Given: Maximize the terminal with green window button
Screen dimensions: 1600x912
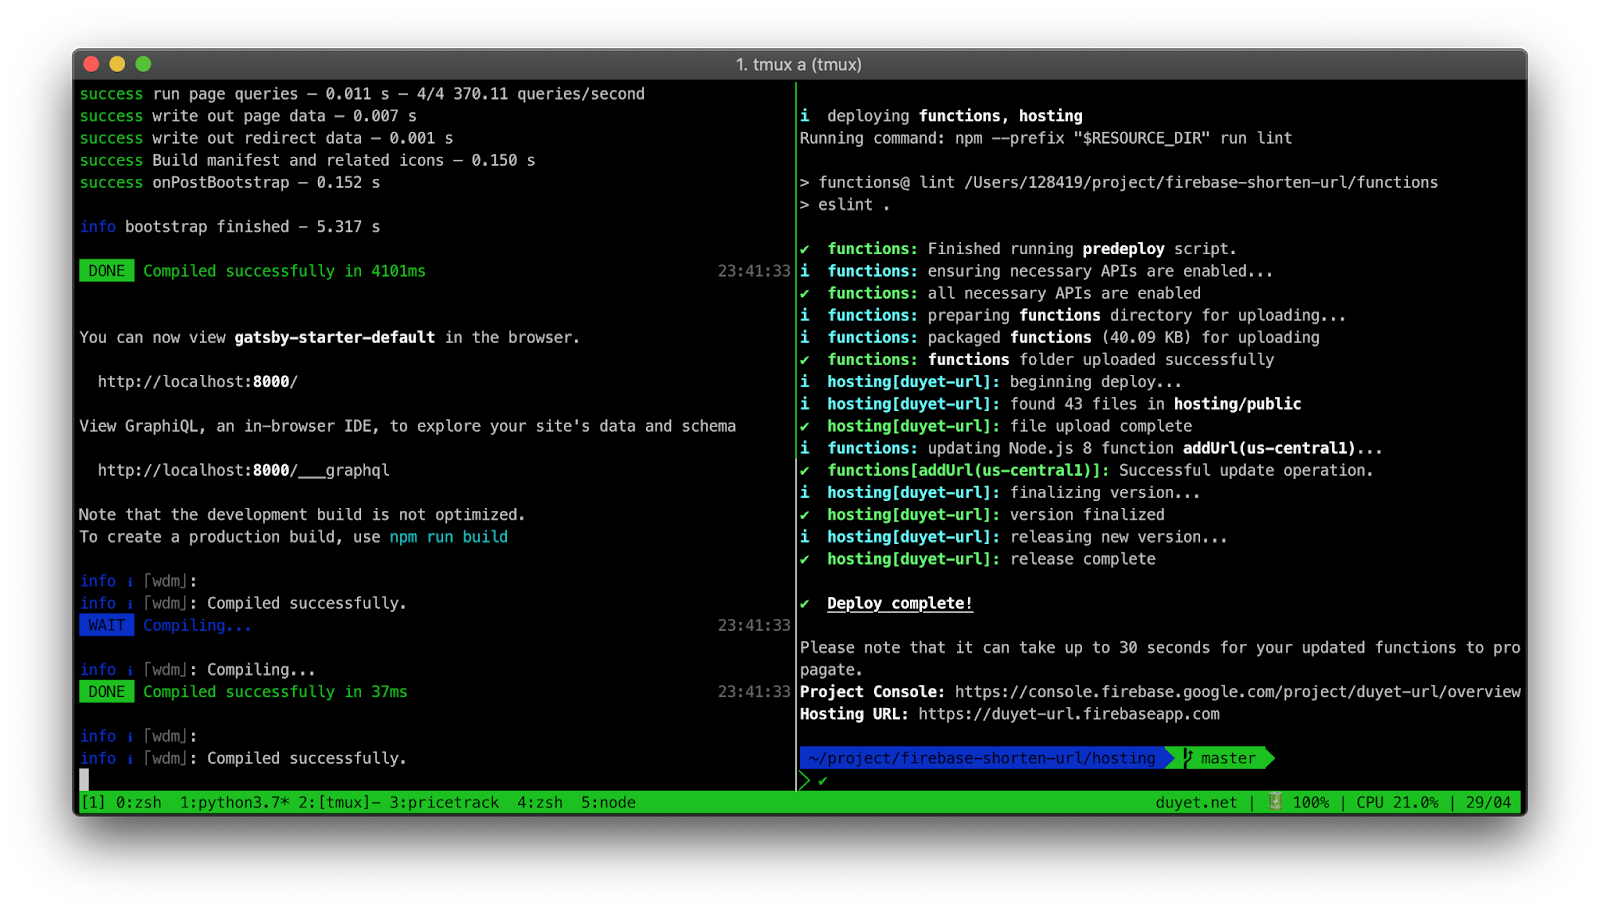Looking at the screenshot, I should click(143, 64).
